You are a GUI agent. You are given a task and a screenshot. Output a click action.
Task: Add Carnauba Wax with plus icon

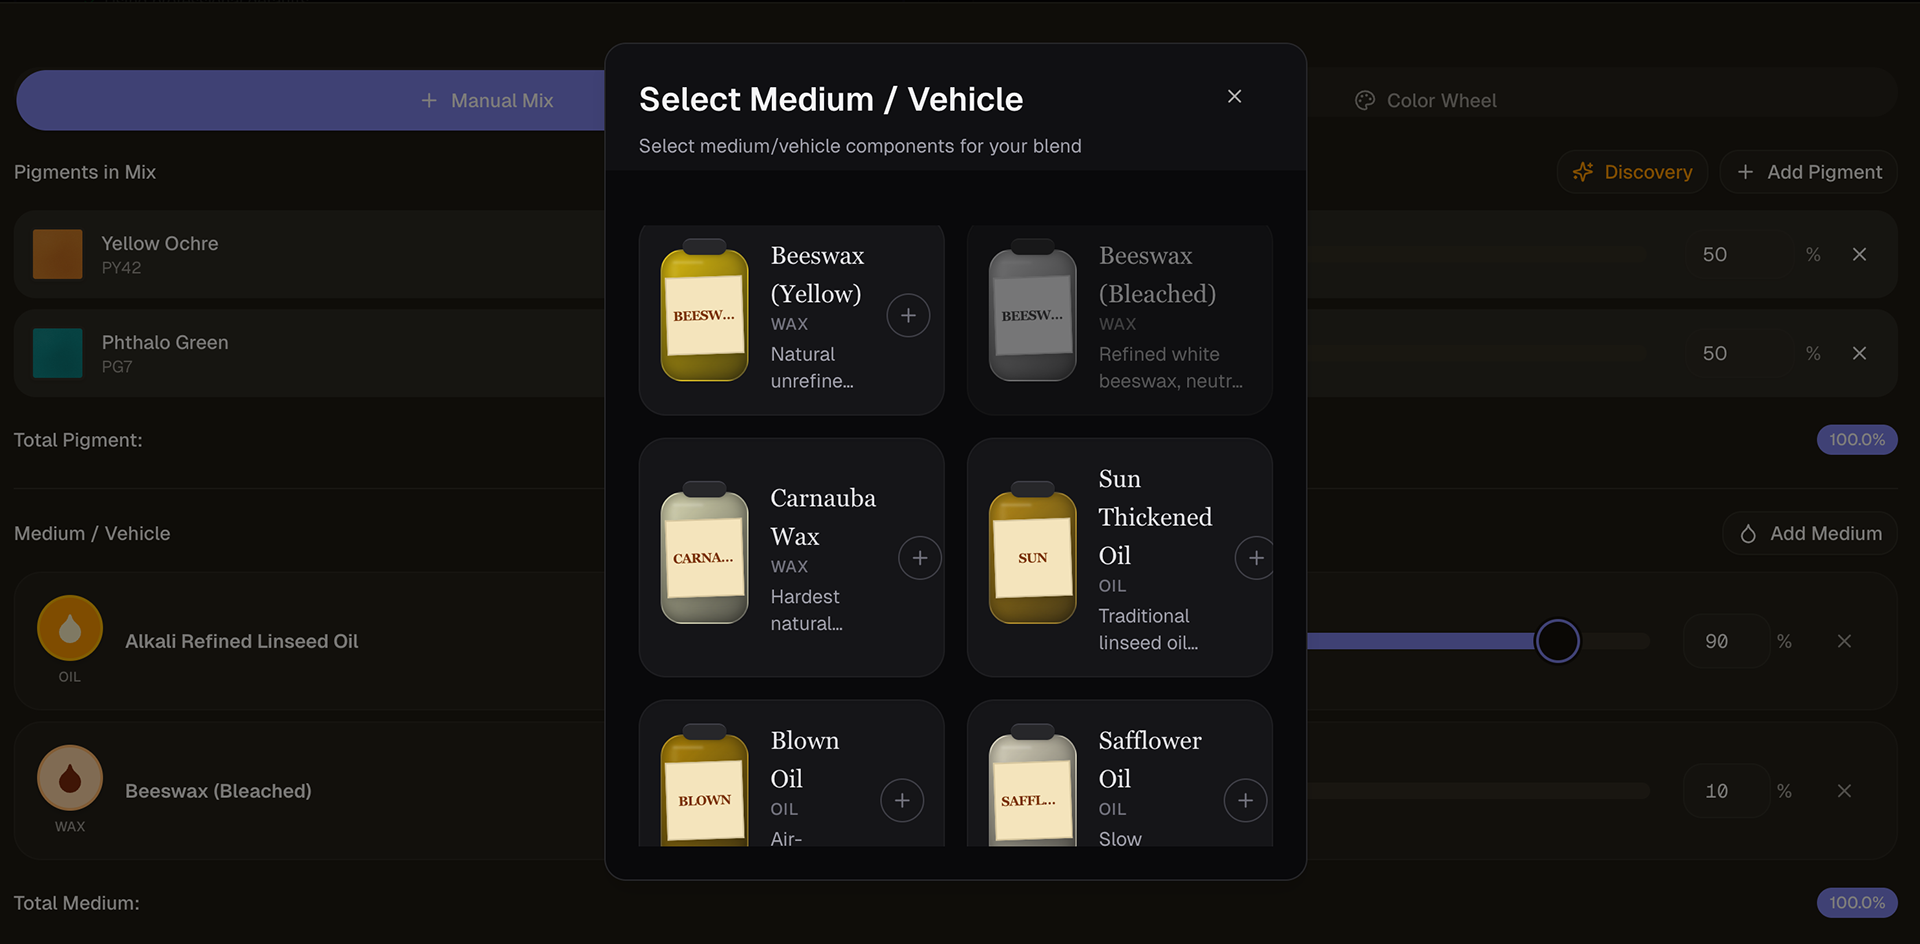point(920,558)
